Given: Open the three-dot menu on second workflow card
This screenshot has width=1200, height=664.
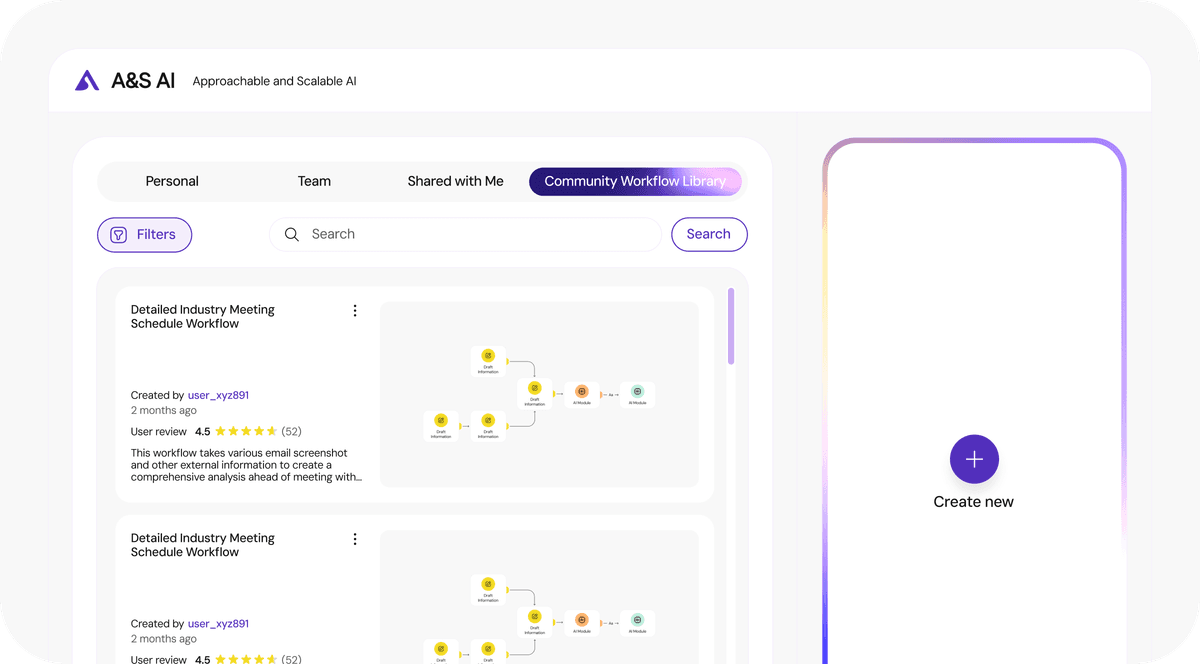Looking at the screenshot, I should (x=355, y=538).
